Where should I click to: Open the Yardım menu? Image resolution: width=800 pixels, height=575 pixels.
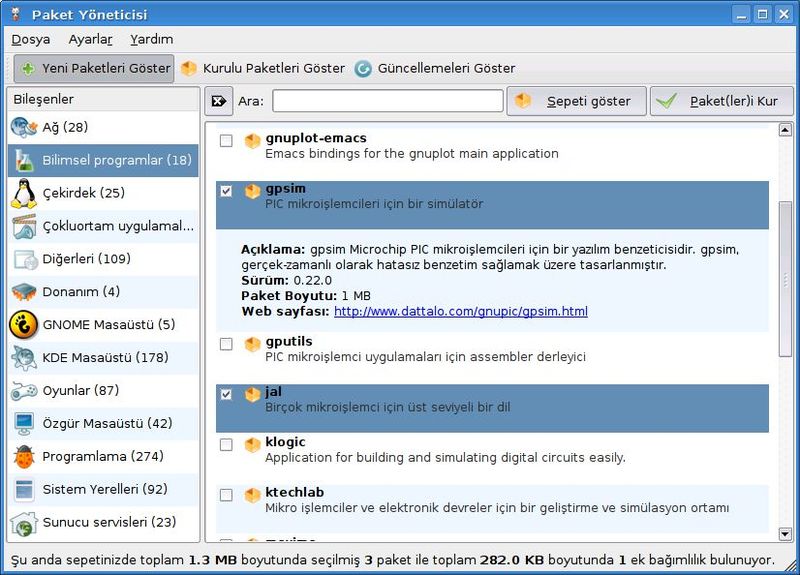[151, 39]
